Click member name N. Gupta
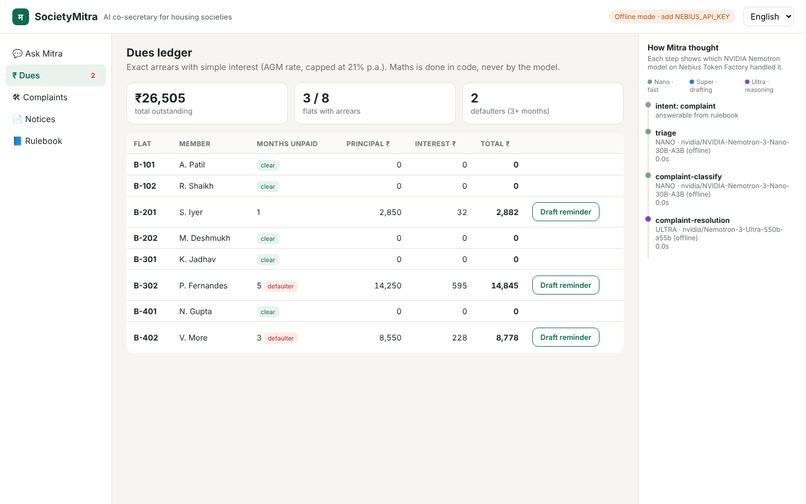 [195, 311]
